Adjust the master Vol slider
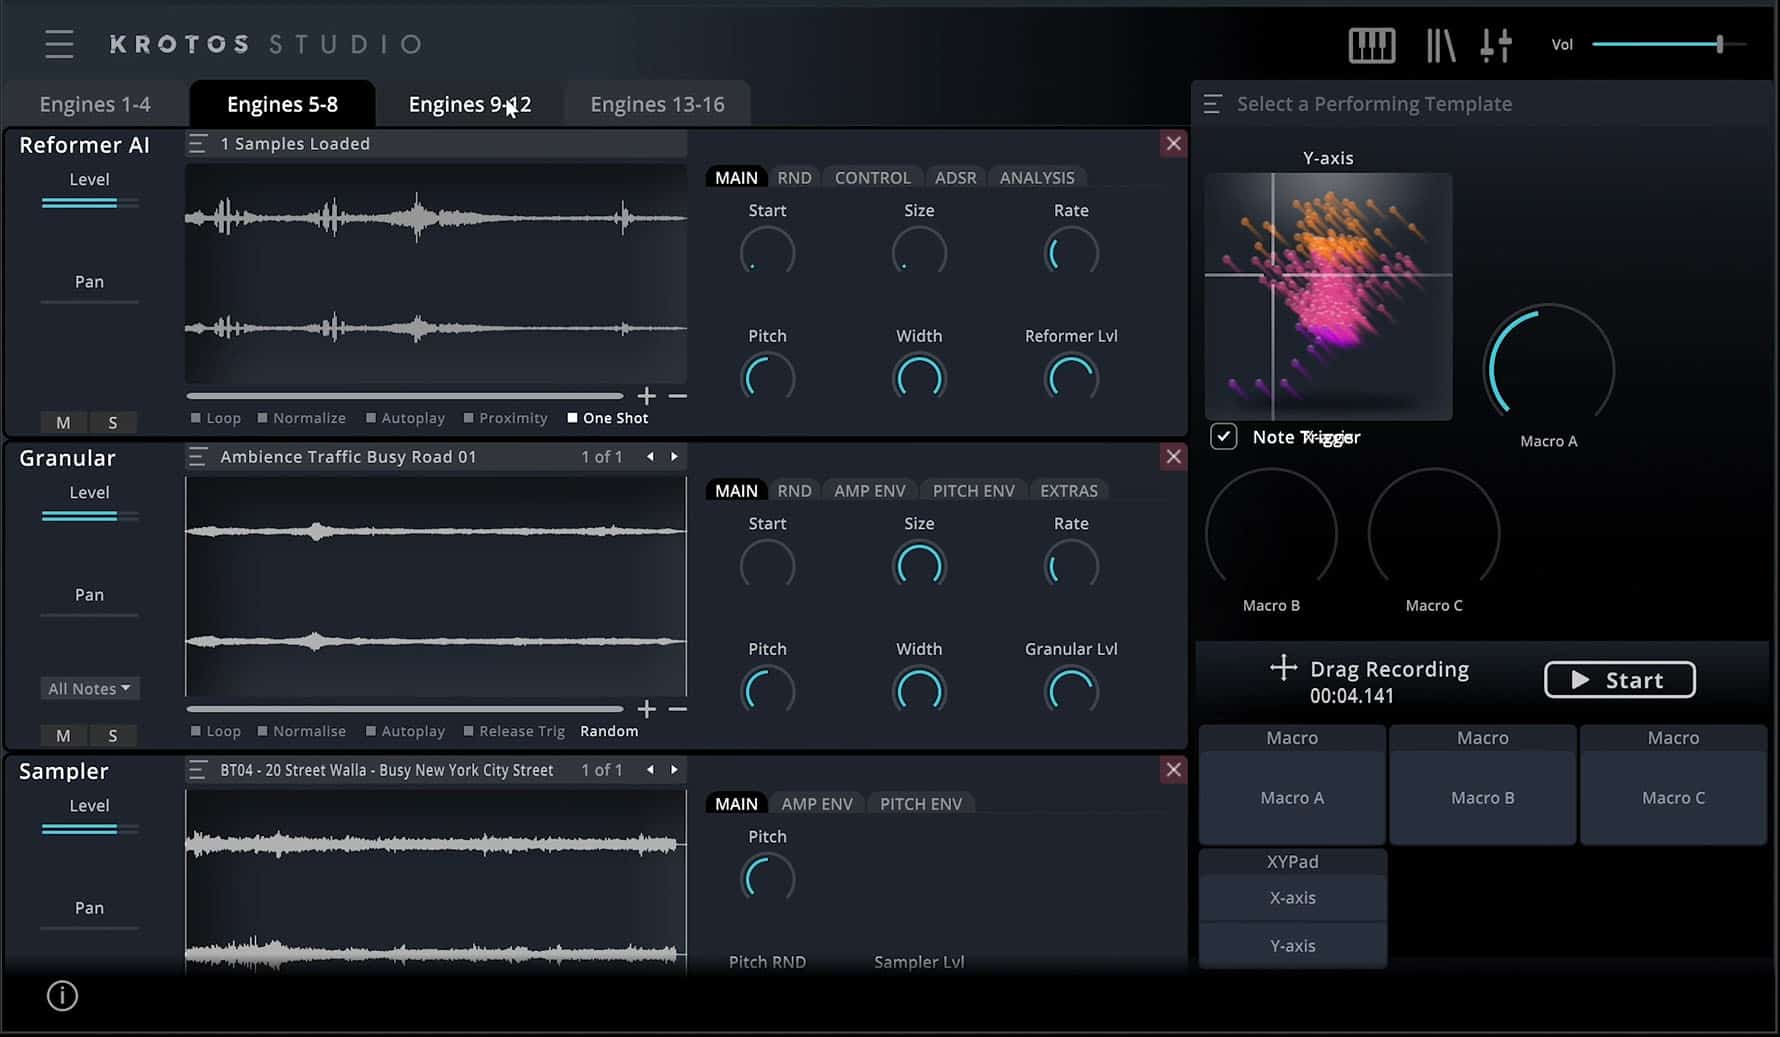 tap(1719, 44)
